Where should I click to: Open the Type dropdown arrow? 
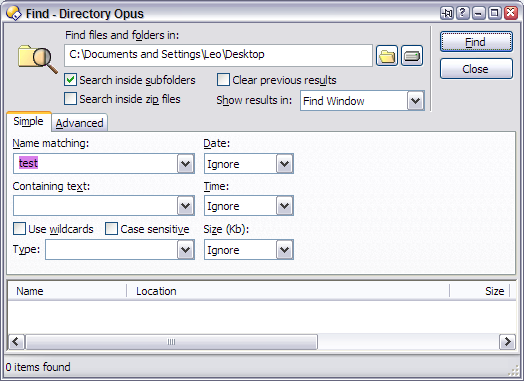pyautogui.click(x=185, y=250)
